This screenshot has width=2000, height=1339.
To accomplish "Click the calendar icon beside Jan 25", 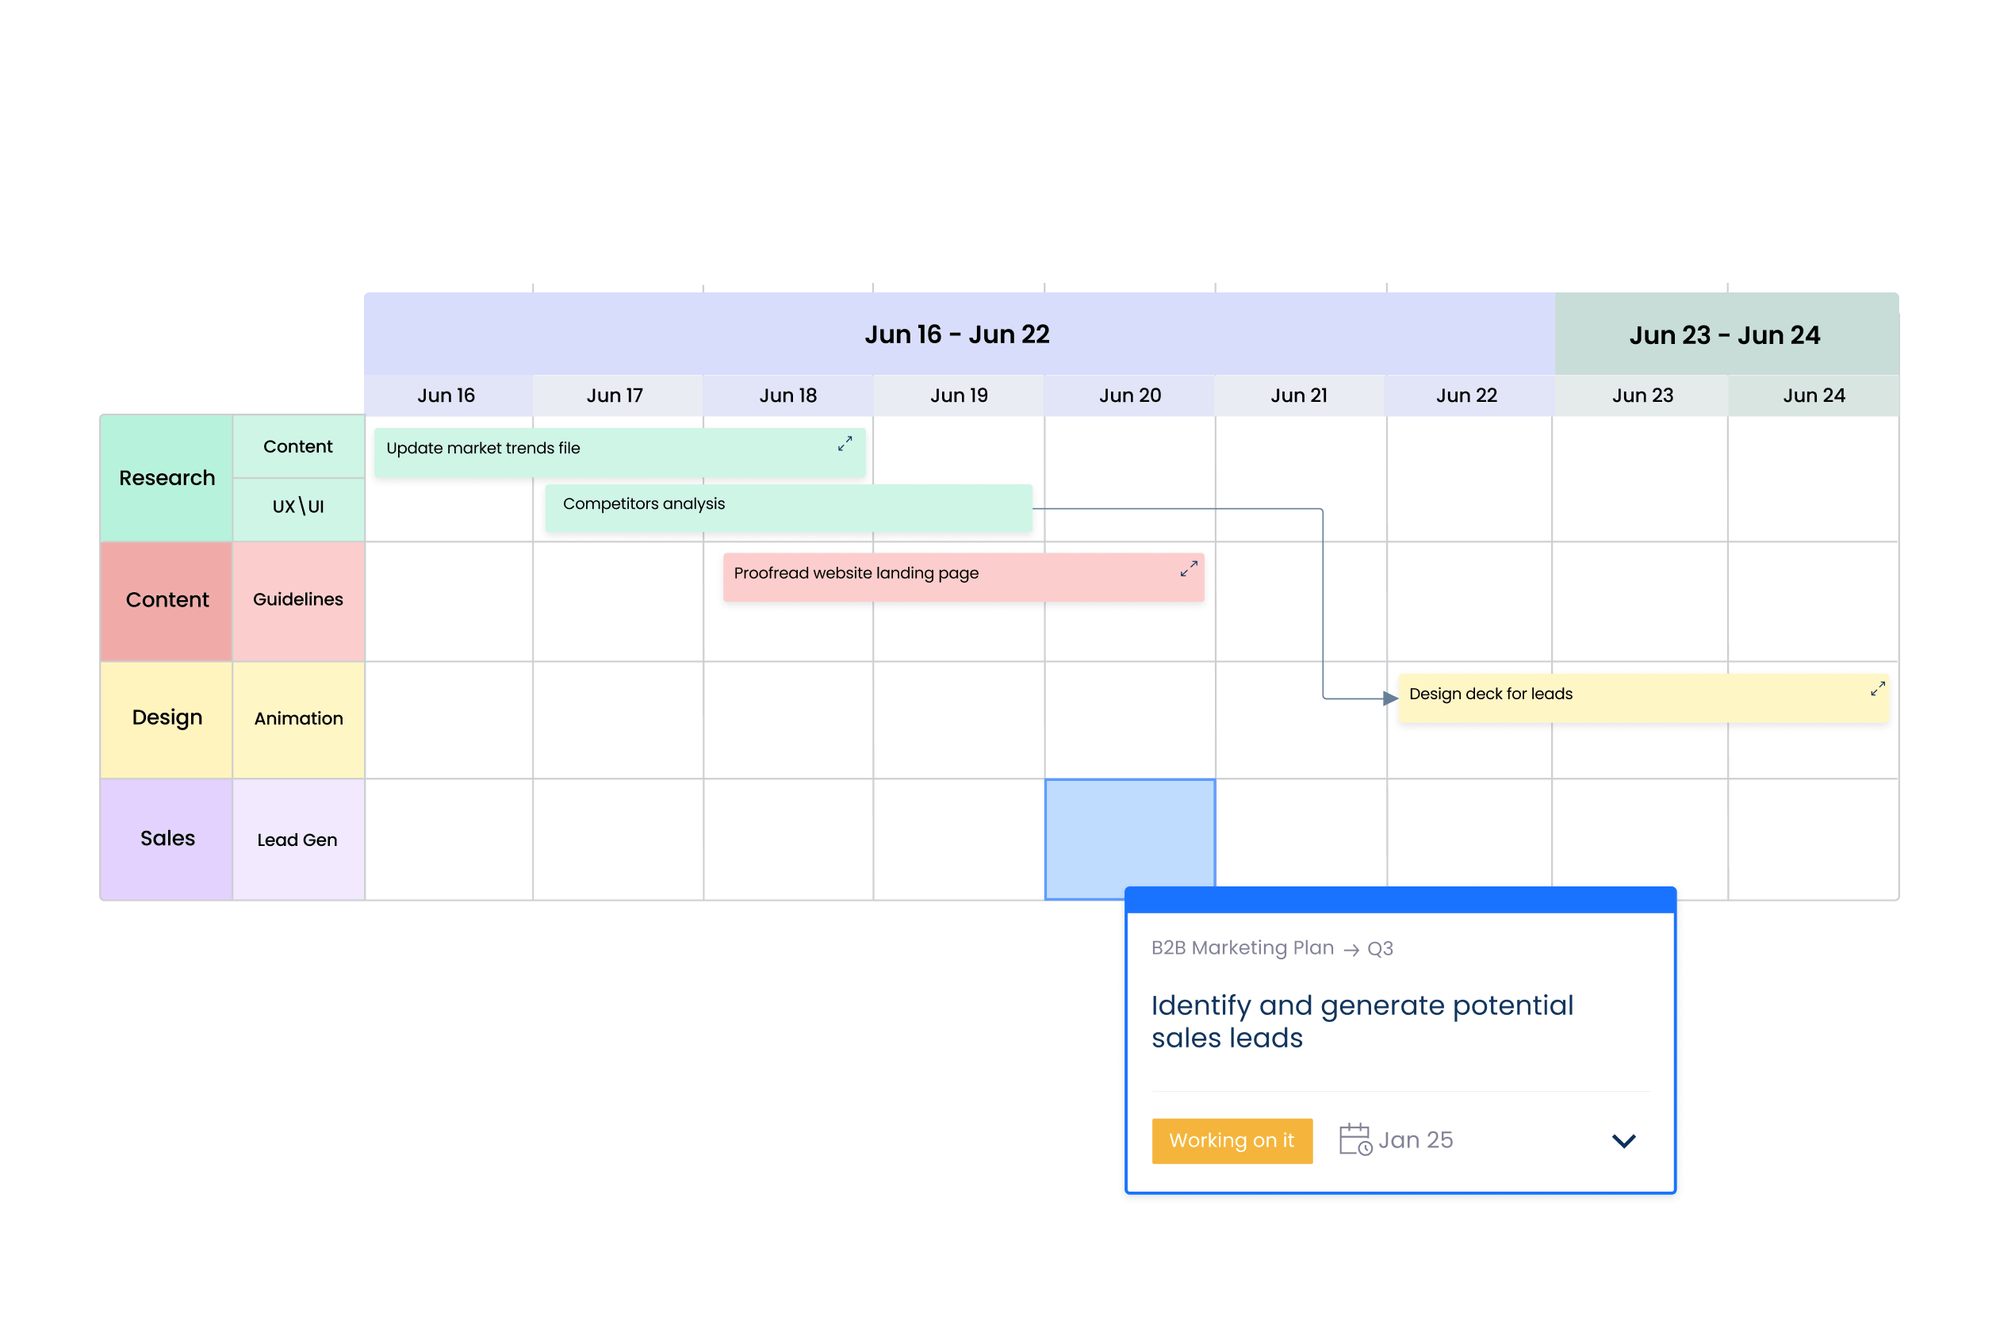I will coord(1354,1140).
